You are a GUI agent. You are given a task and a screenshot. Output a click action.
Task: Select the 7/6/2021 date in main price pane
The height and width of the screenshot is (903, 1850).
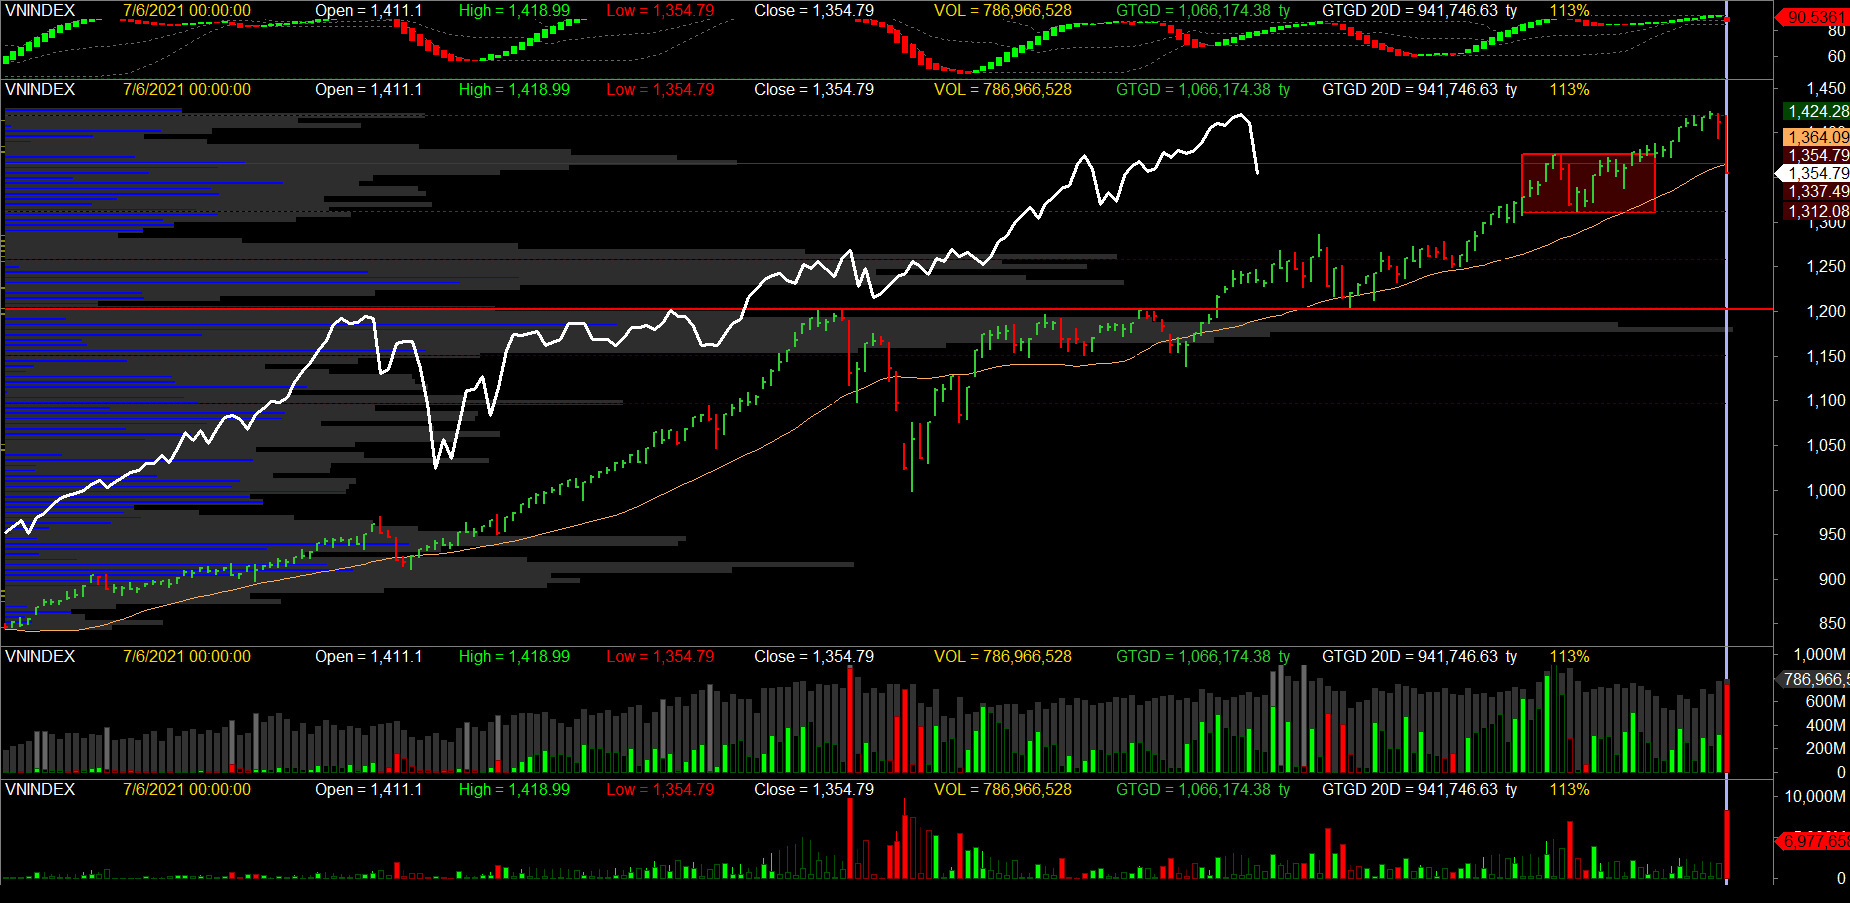pyautogui.click(x=186, y=89)
